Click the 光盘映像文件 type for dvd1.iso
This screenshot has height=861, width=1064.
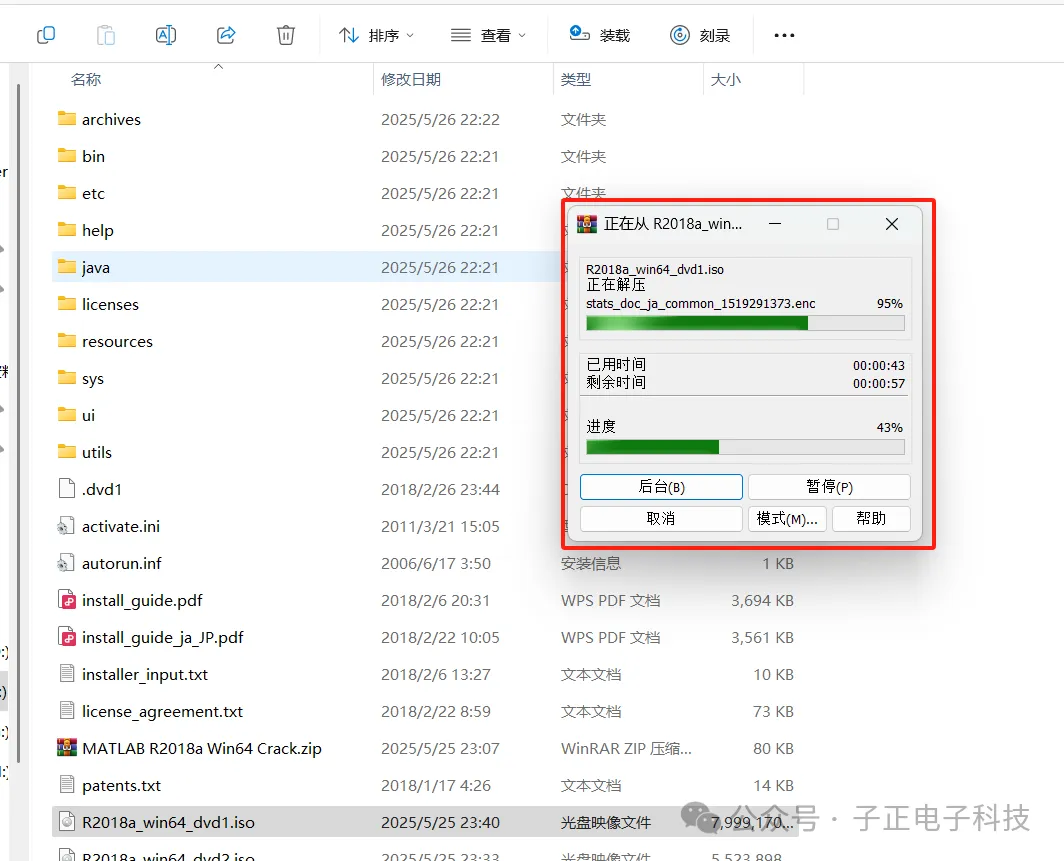point(605,822)
